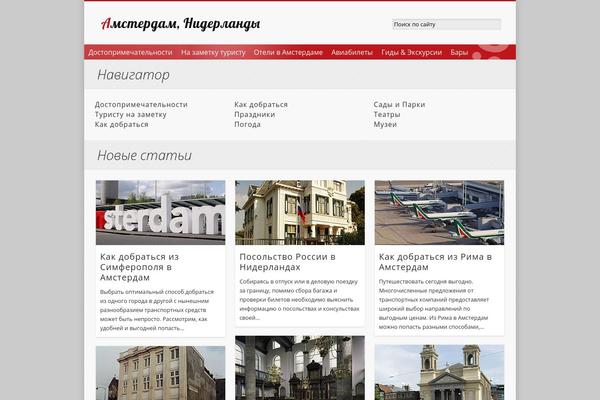
Task: Click the Навигатор section heading
Action: [133, 75]
